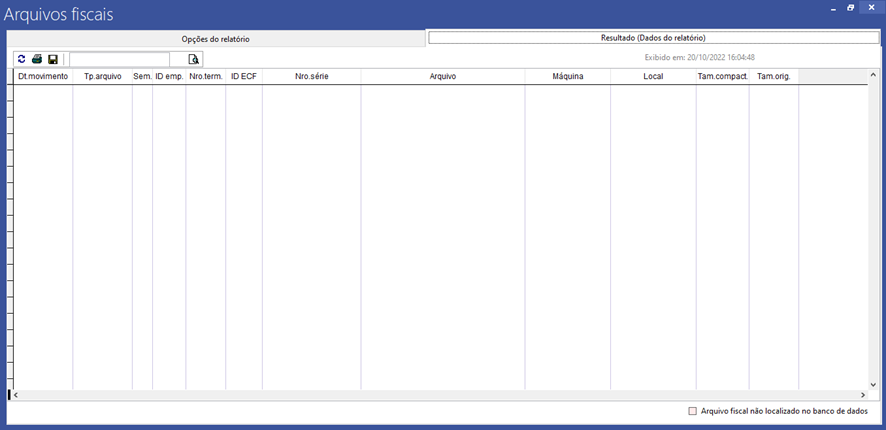The height and width of the screenshot is (430, 886).
Task: Enable 'Arquivo fiscal não localizado' checkbox
Action: (692, 411)
